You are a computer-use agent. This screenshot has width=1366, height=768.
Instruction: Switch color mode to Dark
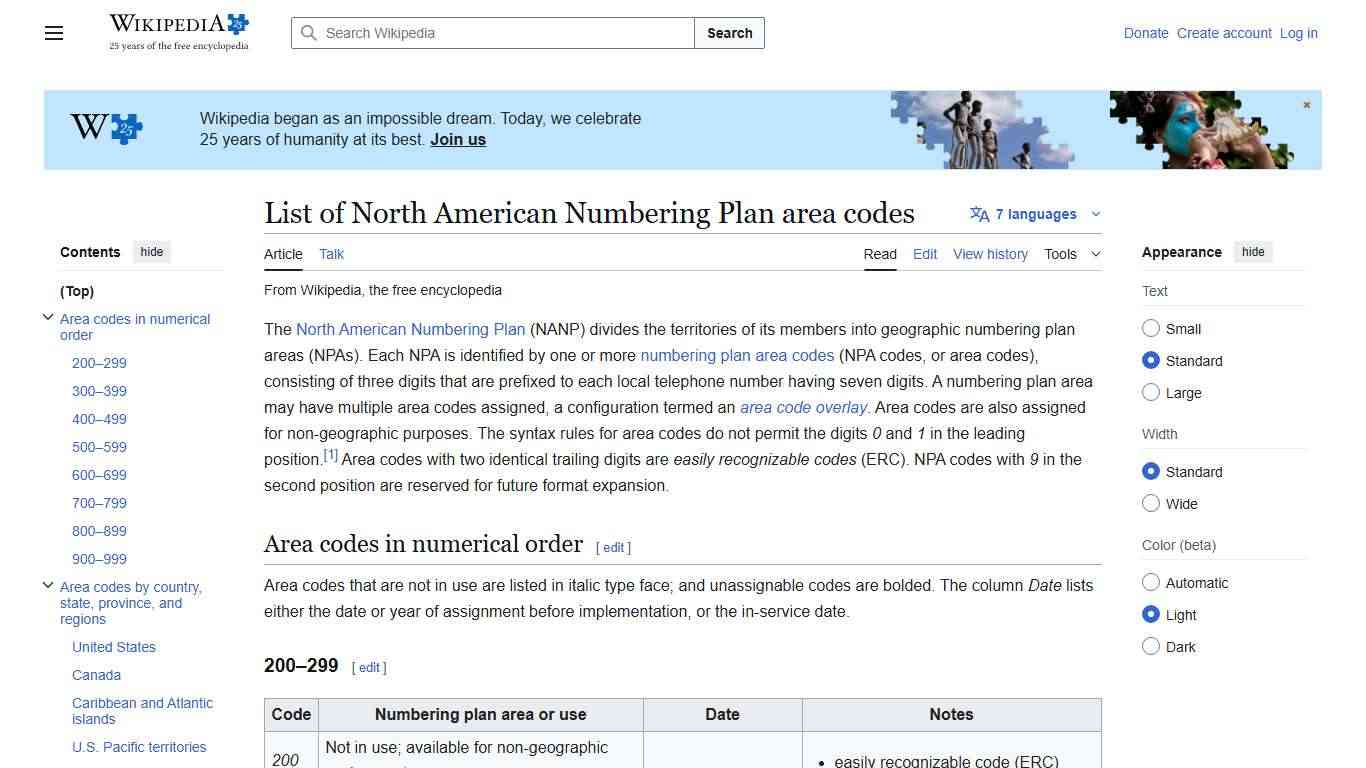coord(1151,646)
